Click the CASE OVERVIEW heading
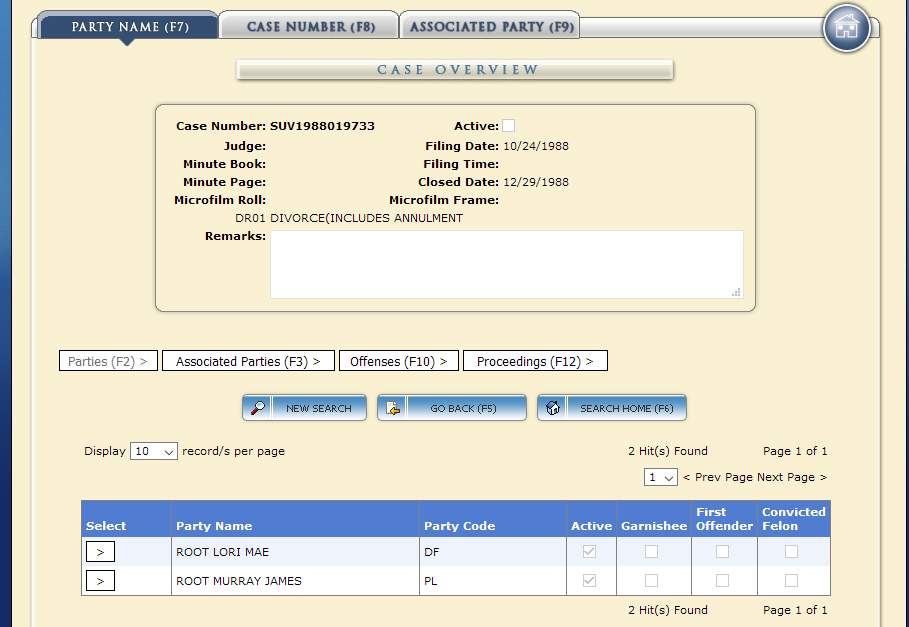The width and height of the screenshot is (909, 627). pos(458,70)
